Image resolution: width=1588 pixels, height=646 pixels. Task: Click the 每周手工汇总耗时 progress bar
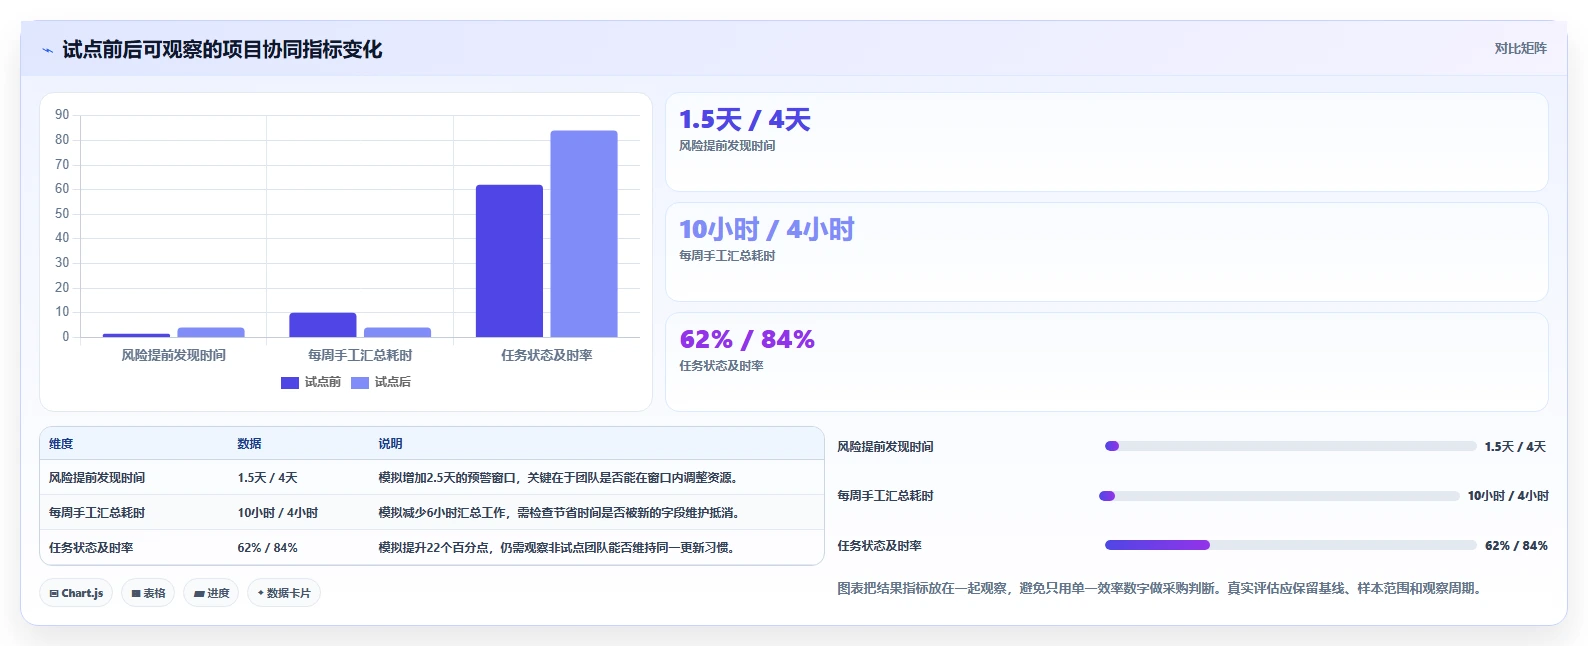1279,496
